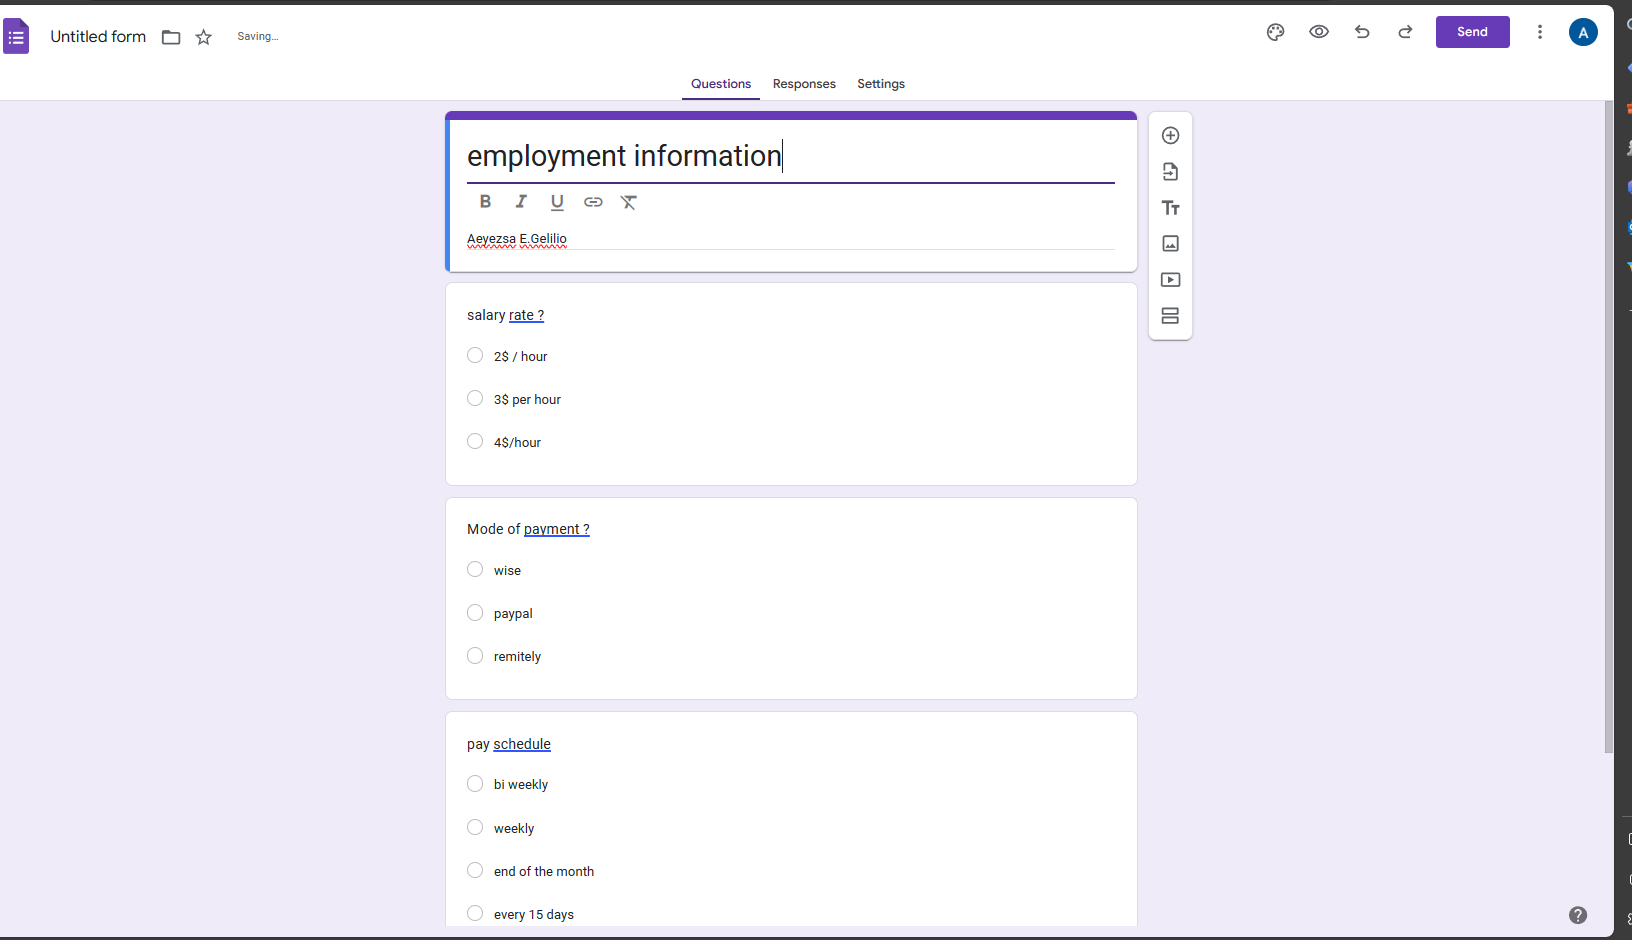Choose the 4$/hour radio button
Viewport: 1632px width, 940px height.
(x=475, y=441)
